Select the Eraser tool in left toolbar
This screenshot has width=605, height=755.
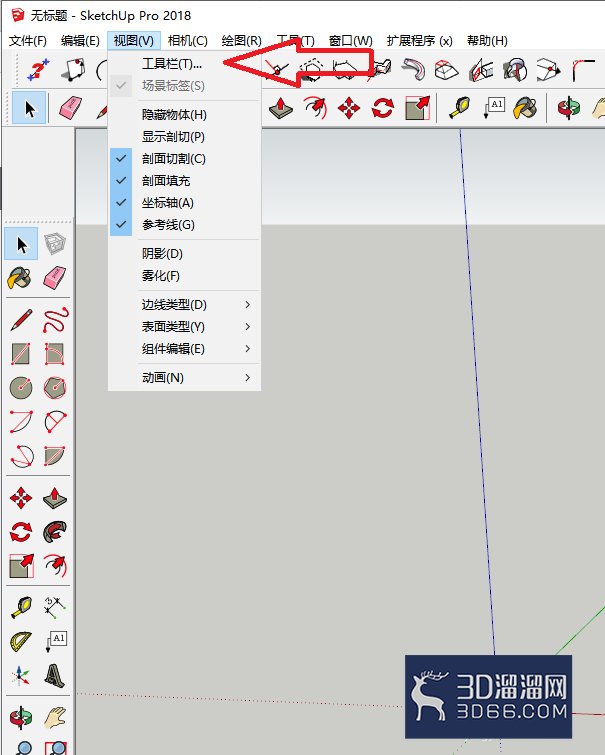(x=54, y=278)
